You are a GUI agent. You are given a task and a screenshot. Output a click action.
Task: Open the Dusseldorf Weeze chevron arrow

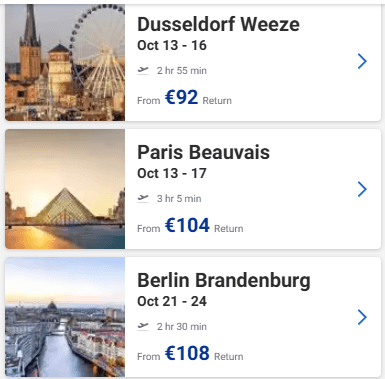click(x=362, y=61)
